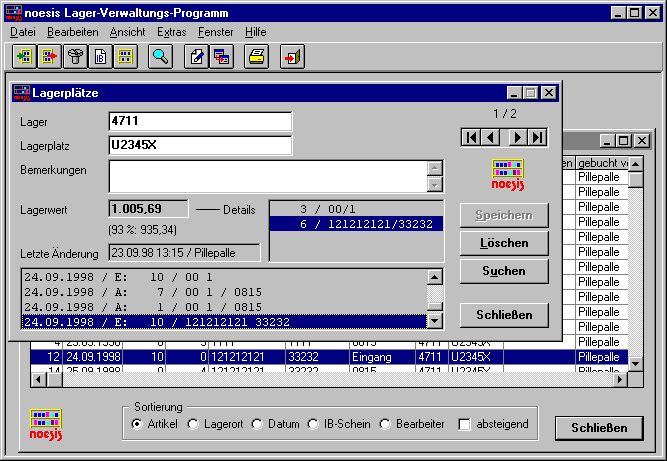Screen dimensions: 667x461
Task: Click the Bemerkungen text area
Action: pos(268,176)
